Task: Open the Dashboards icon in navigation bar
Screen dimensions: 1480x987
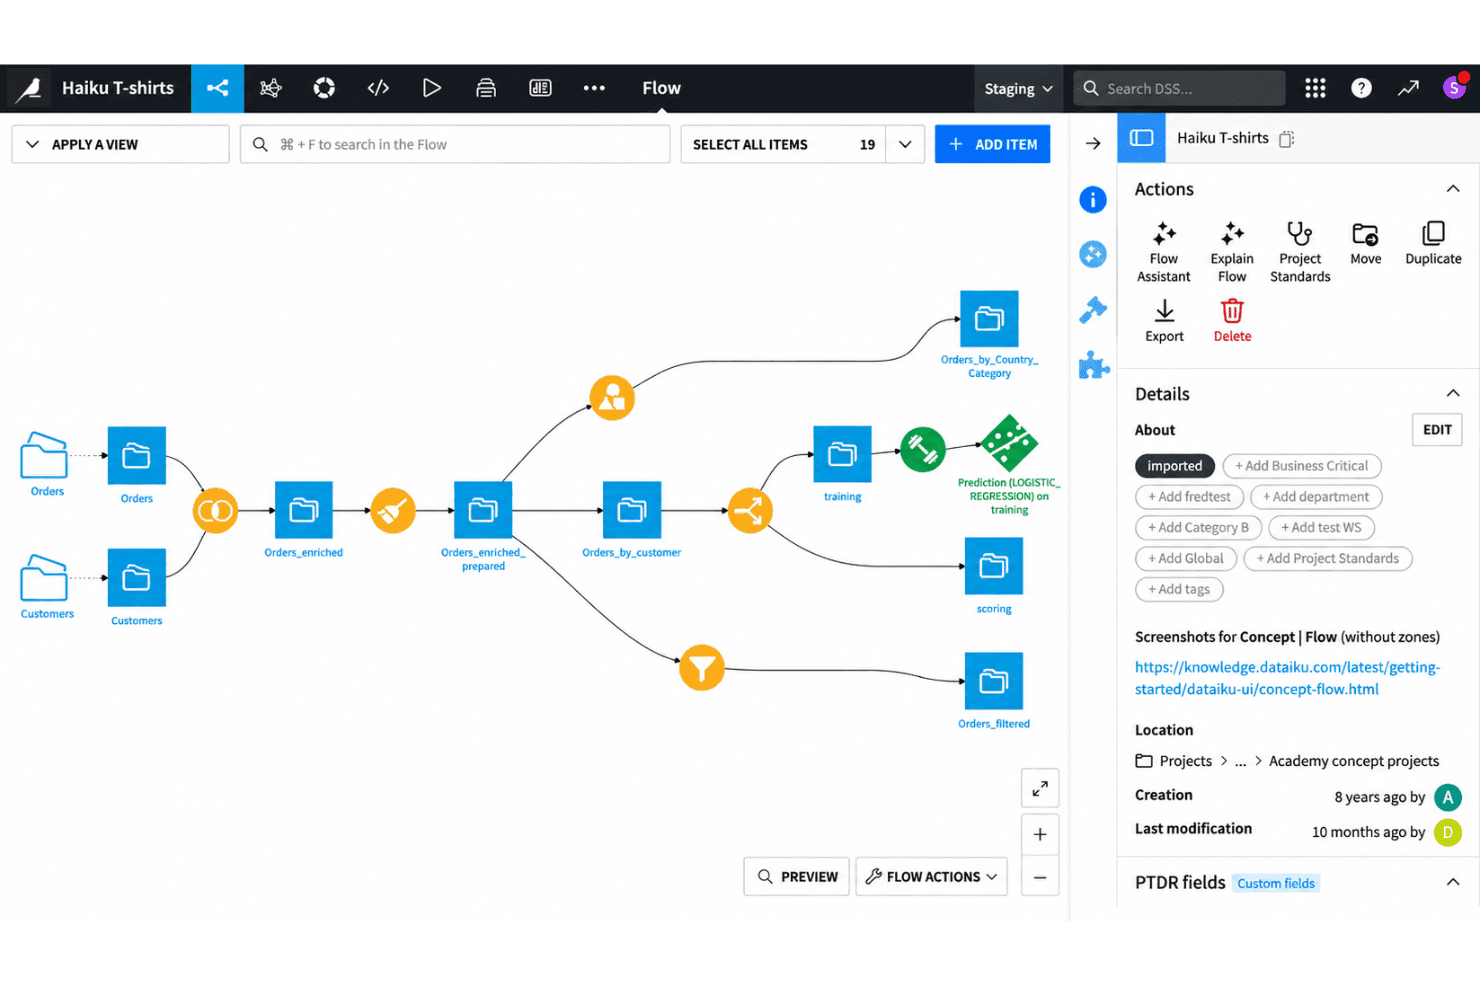Action: 540,88
